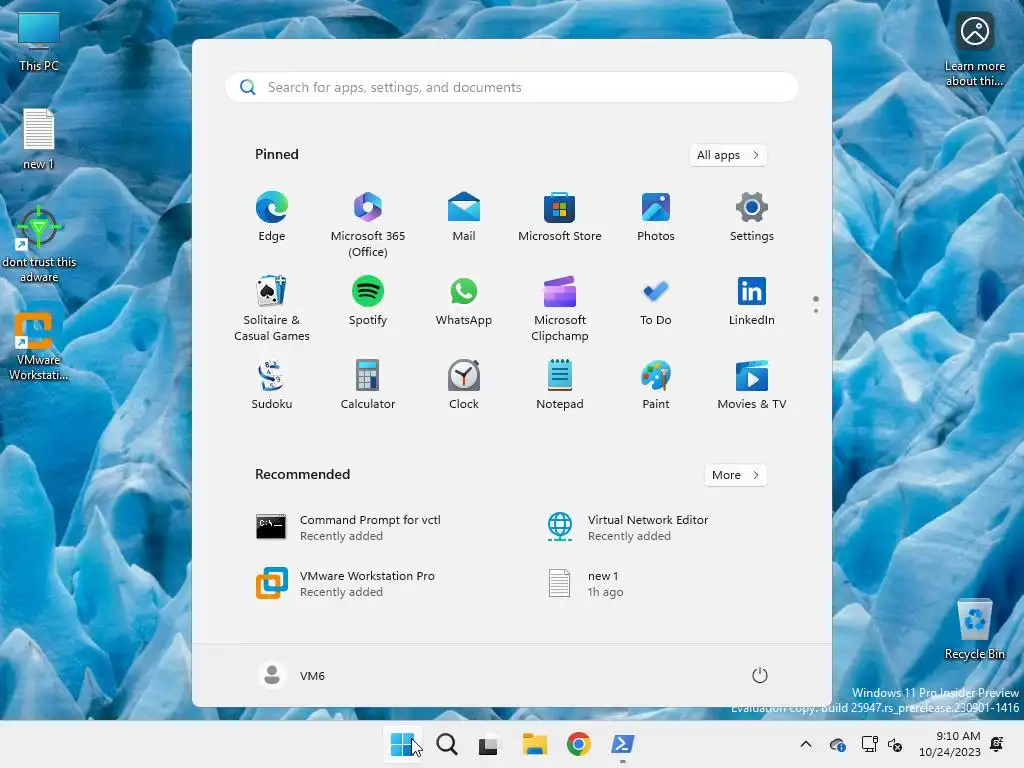
Task: Open Task View on the taskbar
Action: tap(488, 744)
